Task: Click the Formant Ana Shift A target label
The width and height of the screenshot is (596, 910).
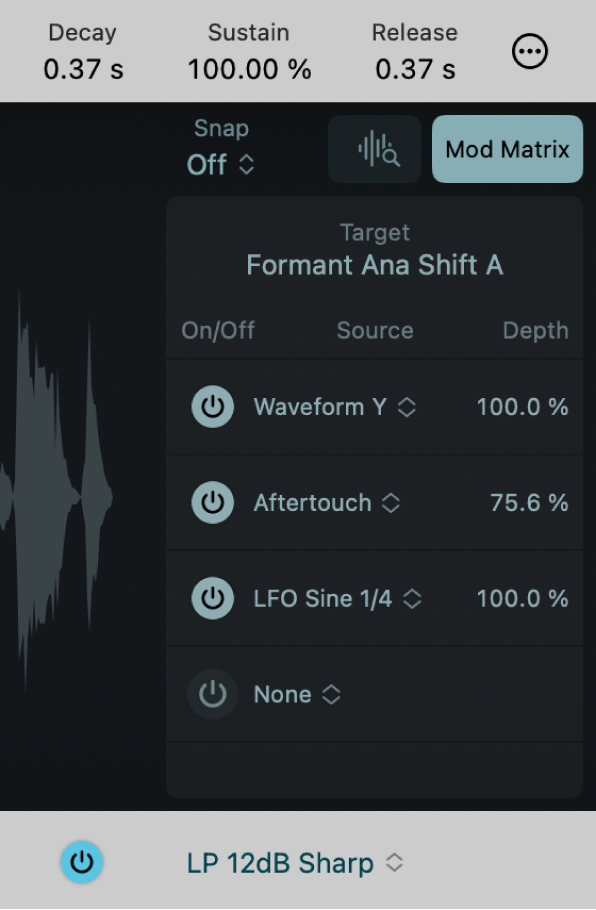Action: 374,265
